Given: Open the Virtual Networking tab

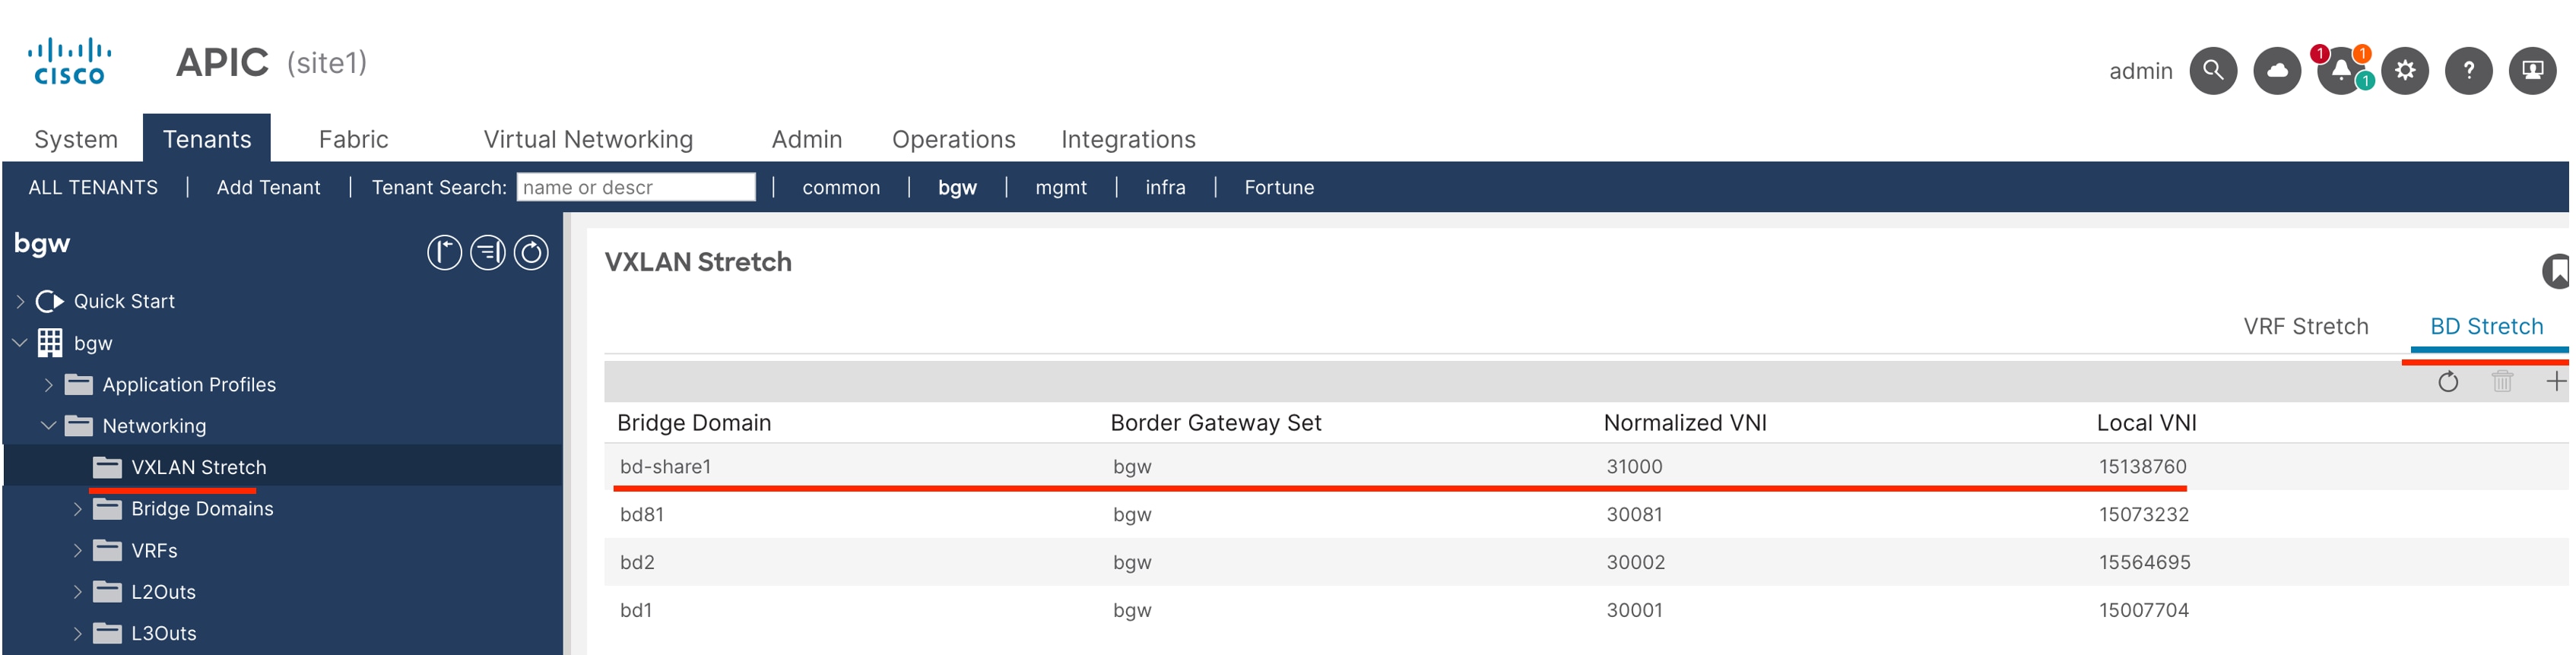Looking at the screenshot, I should (x=588, y=139).
